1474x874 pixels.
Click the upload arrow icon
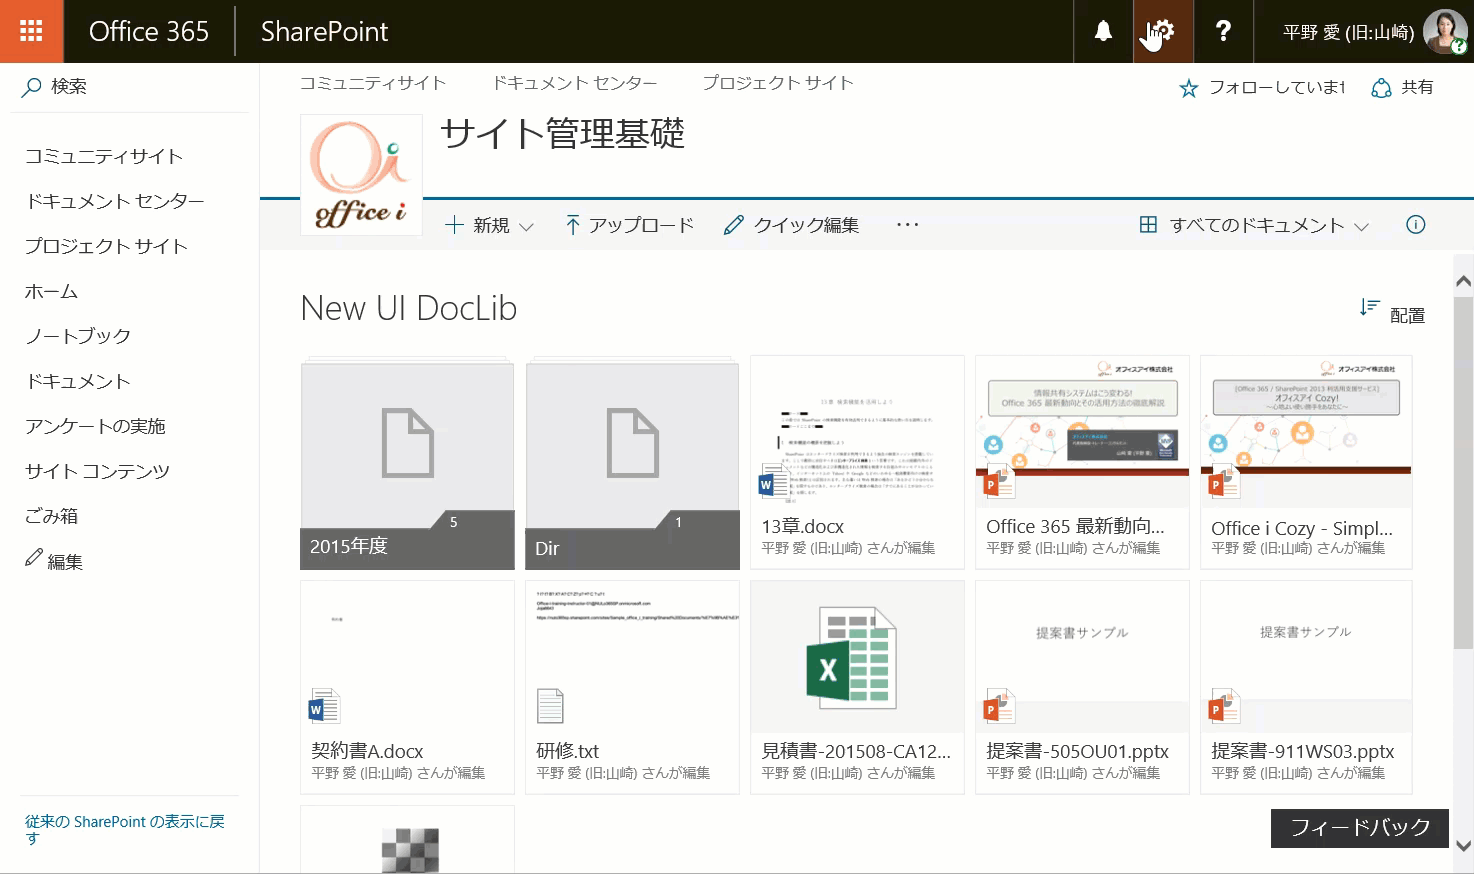(x=572, y=225)
